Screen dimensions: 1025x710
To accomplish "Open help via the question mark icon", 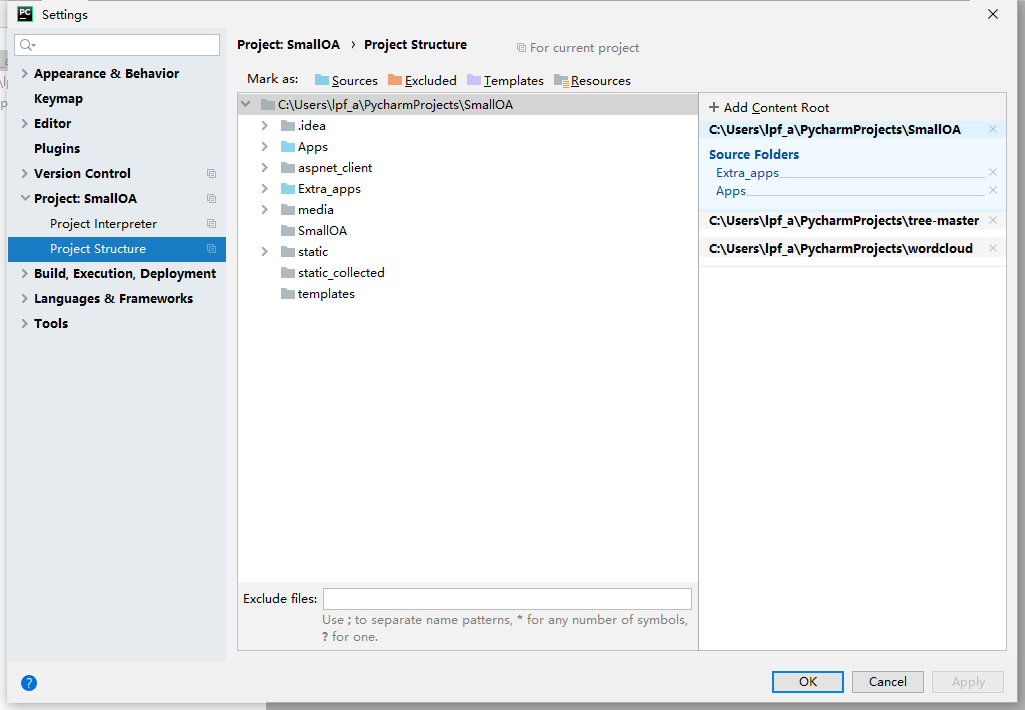I will [29, 683].
